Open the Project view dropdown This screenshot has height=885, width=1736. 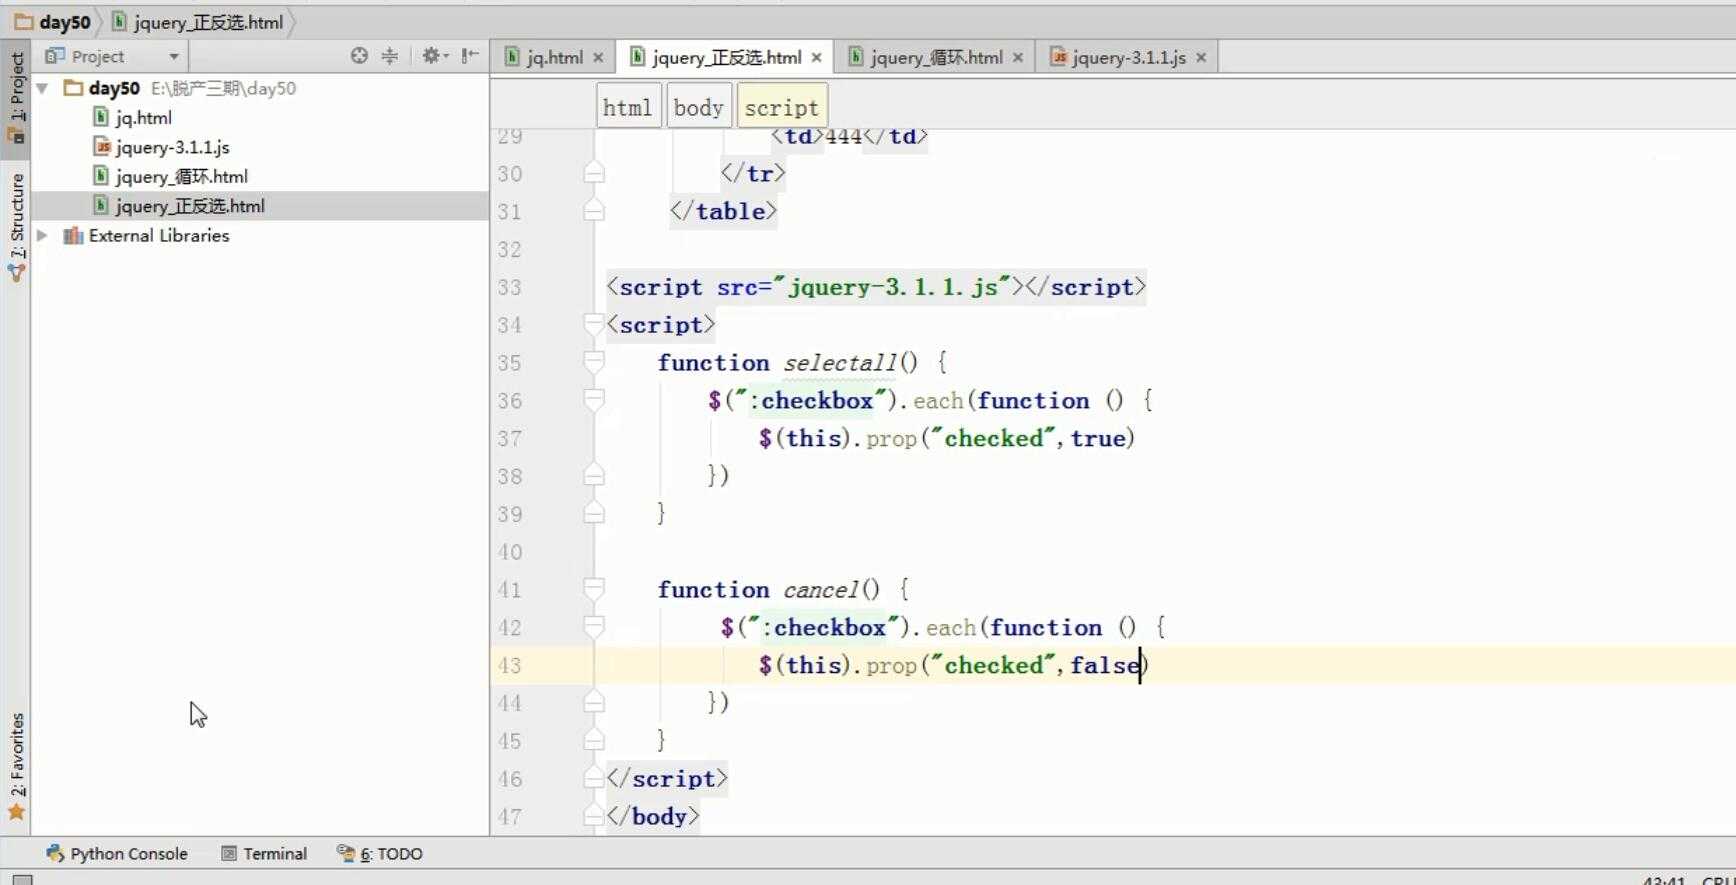pos(174,57)
